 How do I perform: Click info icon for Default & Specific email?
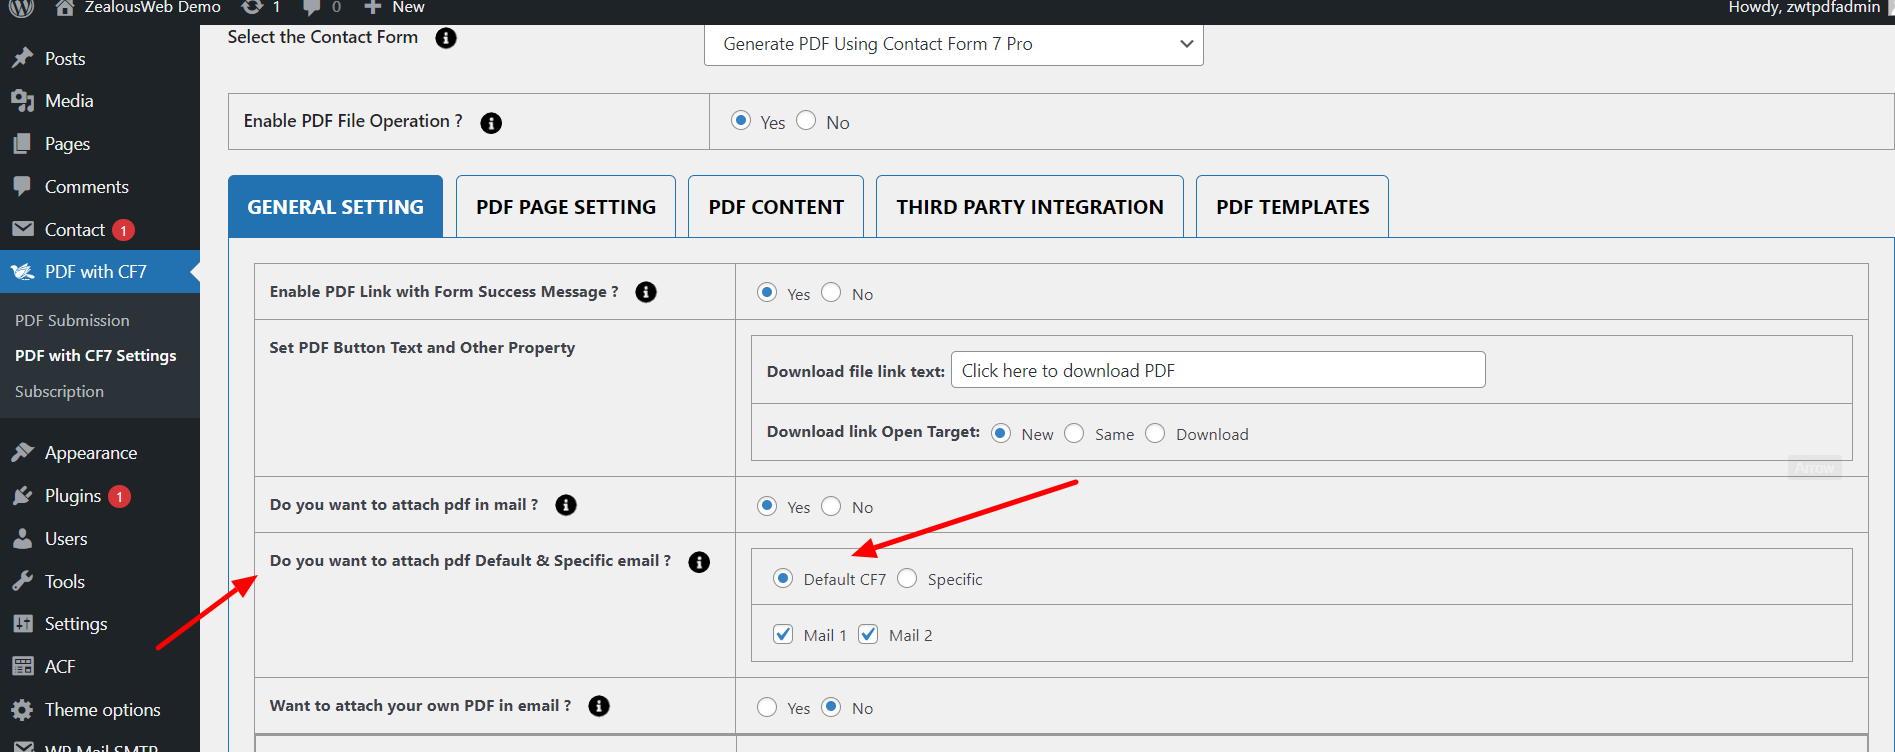click(x=699, y=562)
